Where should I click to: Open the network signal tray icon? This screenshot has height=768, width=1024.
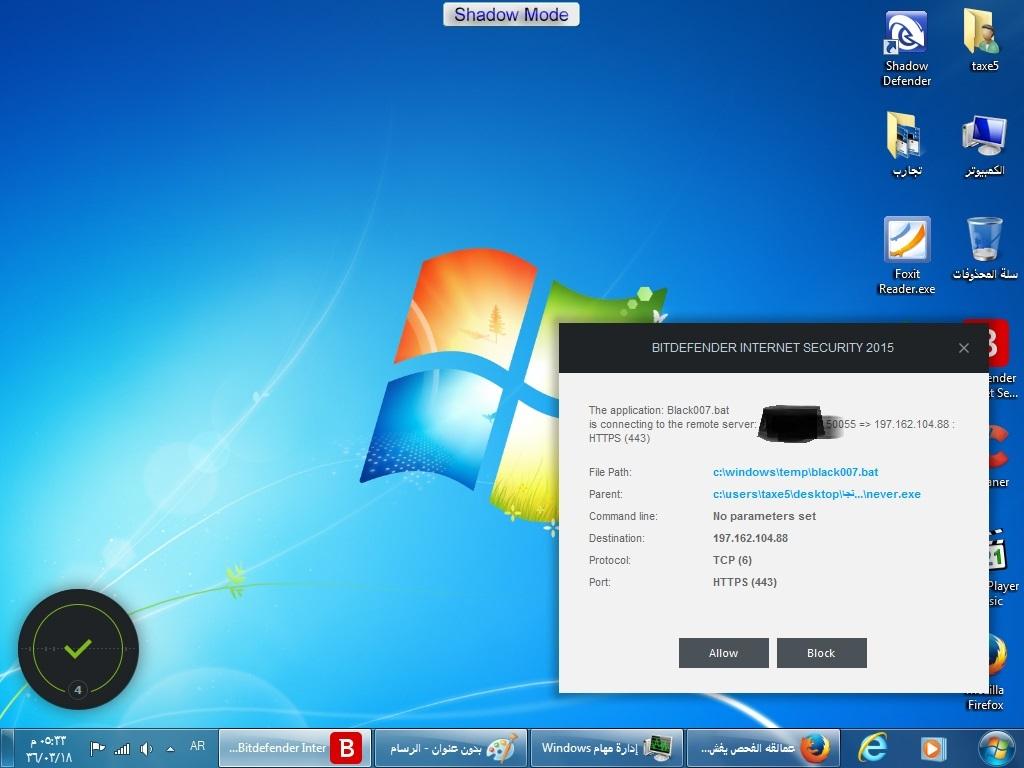(x=122, y=748)
